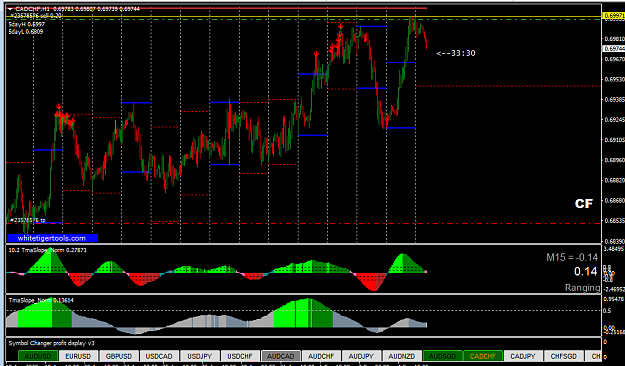Select the '5dayL 0.6809' label

[x=26, y=31]
